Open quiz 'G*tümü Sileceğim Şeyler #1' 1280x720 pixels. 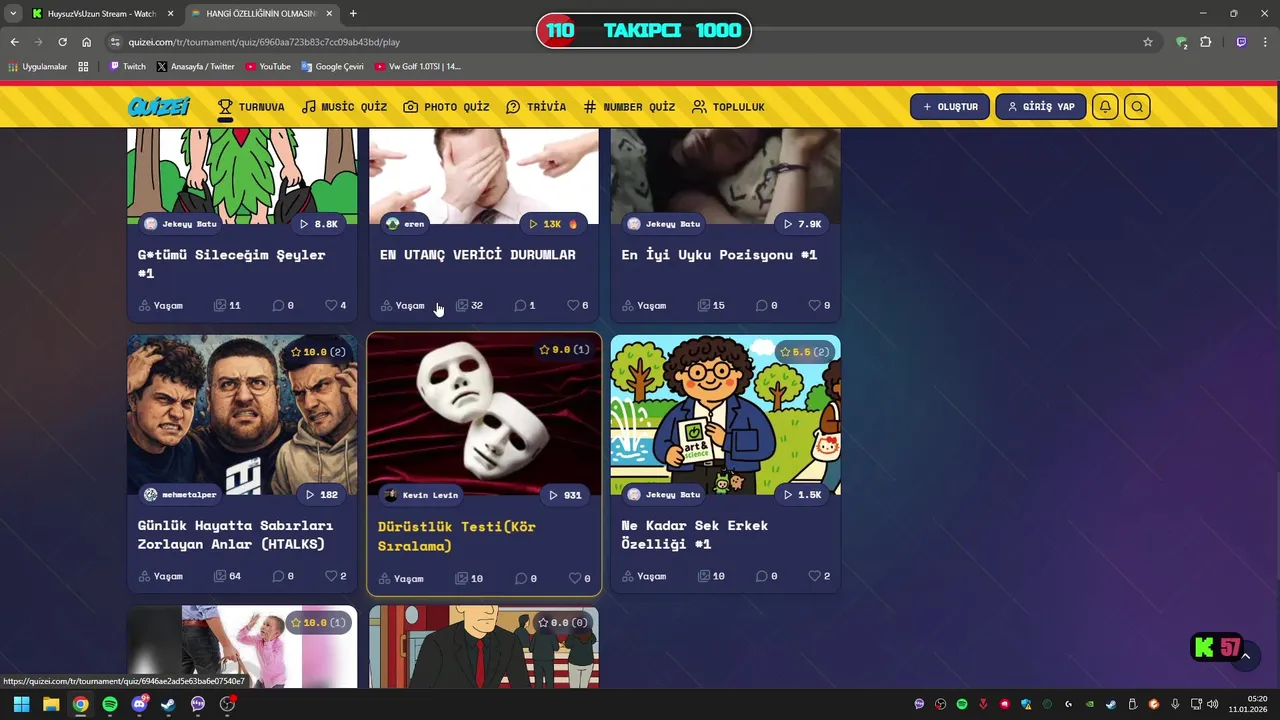[x=231, y=264]
